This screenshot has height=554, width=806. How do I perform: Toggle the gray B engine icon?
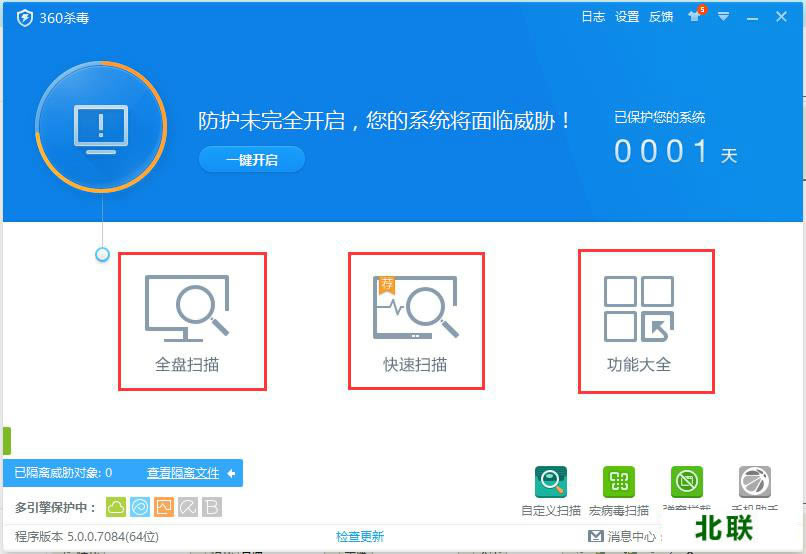point(212,507)
